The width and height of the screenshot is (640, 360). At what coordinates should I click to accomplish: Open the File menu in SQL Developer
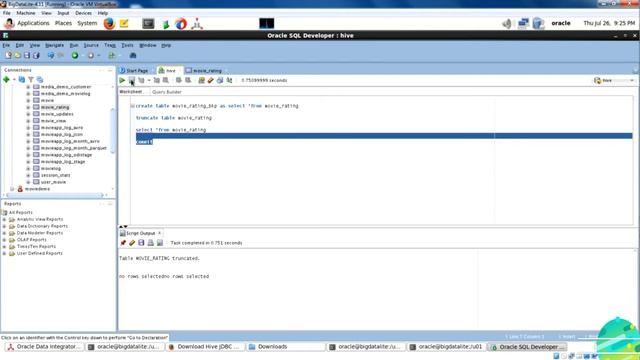point(6,45)
